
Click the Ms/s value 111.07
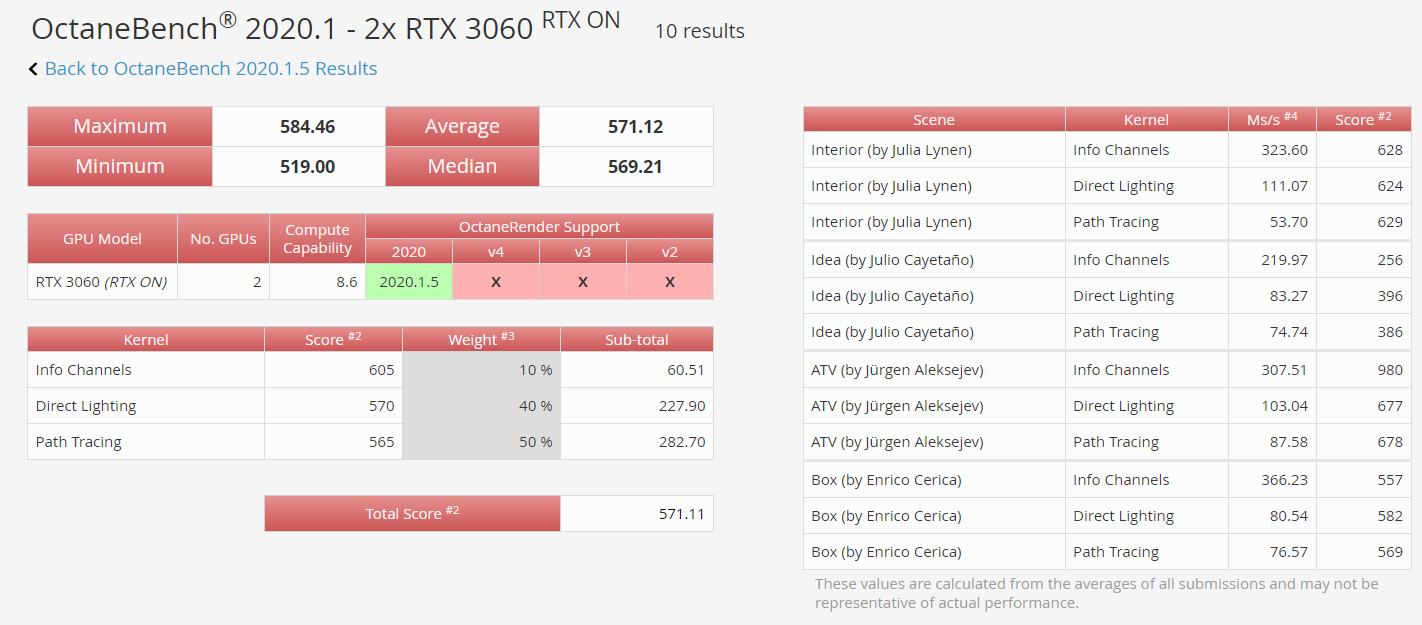pyautogui.click(x=1285, y=186)
